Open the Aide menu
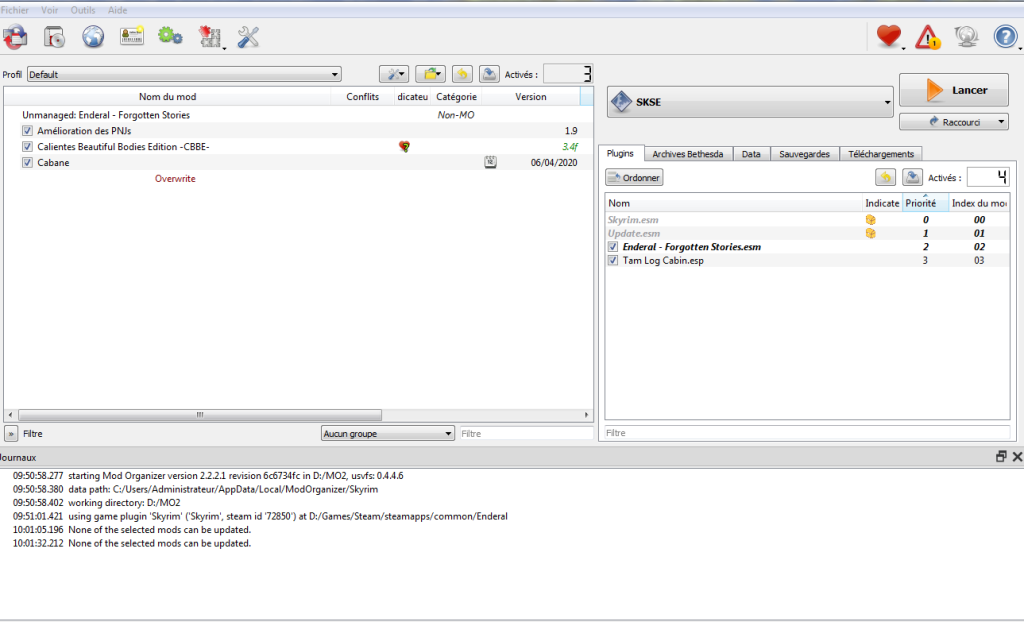 (118, 10)
